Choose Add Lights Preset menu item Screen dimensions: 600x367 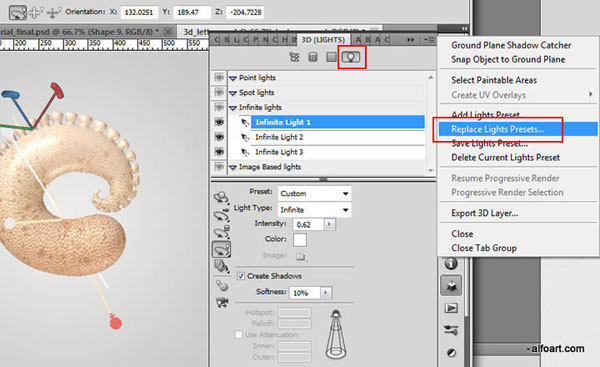(486, 114)
